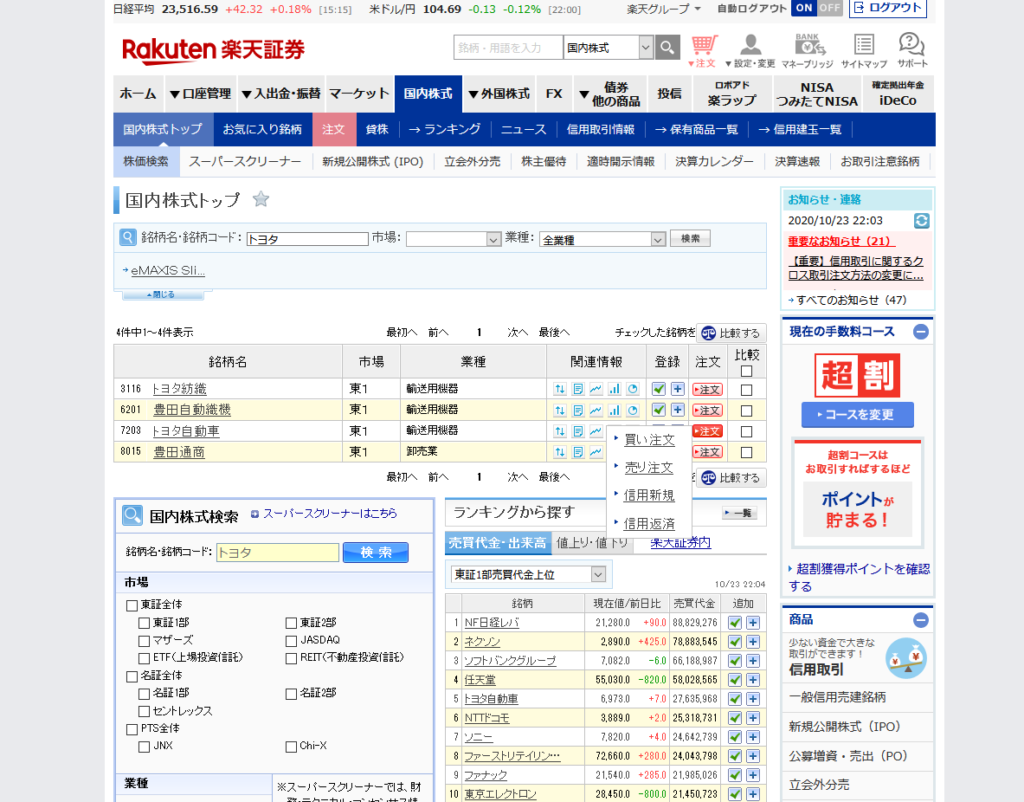1024x802 pixels.
Task: Select 信用新規 from the order popup
Action: tap(648, 495)
